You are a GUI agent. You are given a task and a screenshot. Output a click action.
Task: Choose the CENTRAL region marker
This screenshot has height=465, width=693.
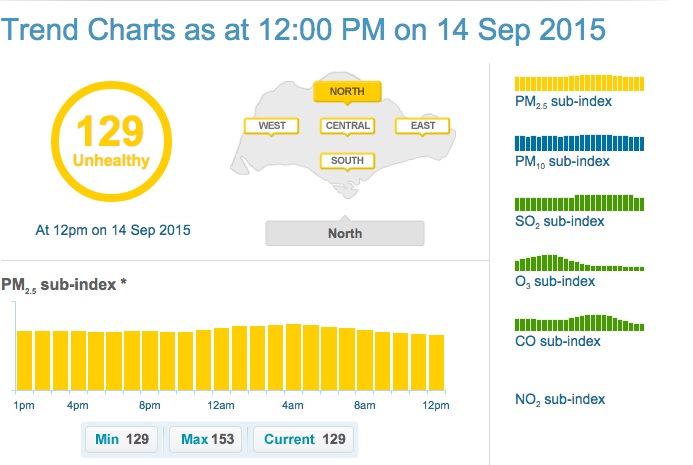[347, 126]
